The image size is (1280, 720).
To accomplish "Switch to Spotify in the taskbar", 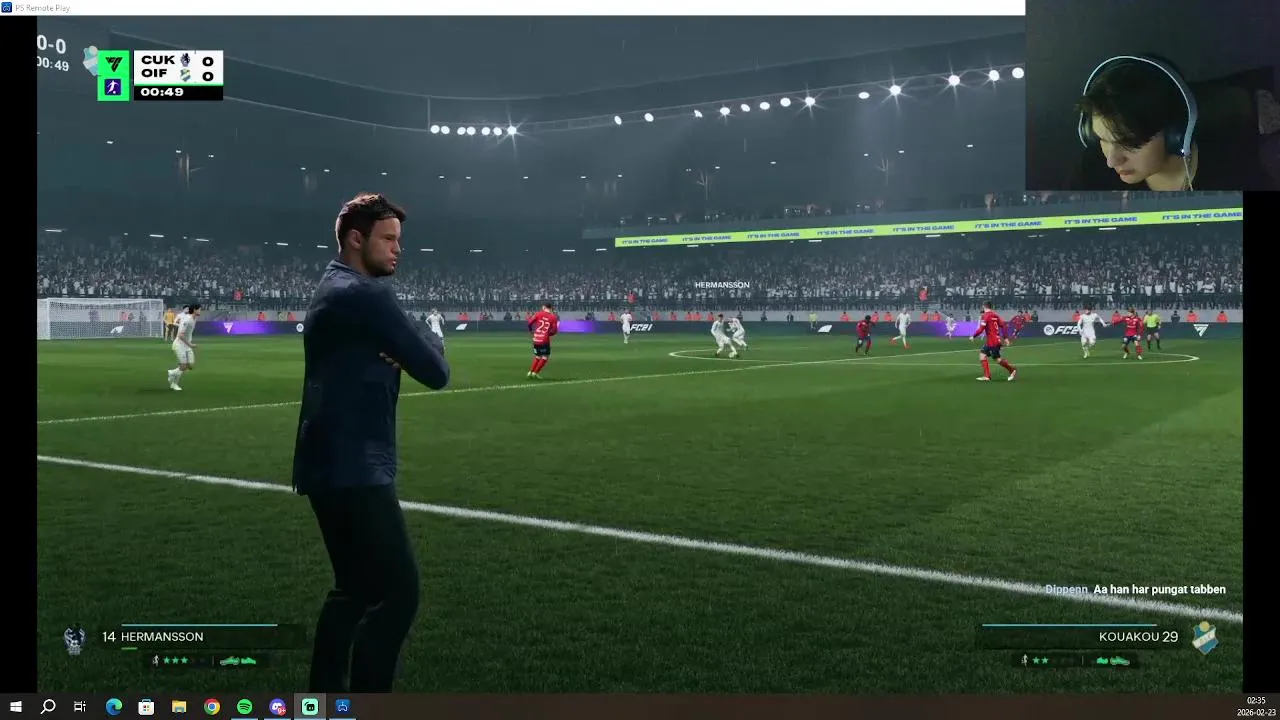I will click(245, 706).
